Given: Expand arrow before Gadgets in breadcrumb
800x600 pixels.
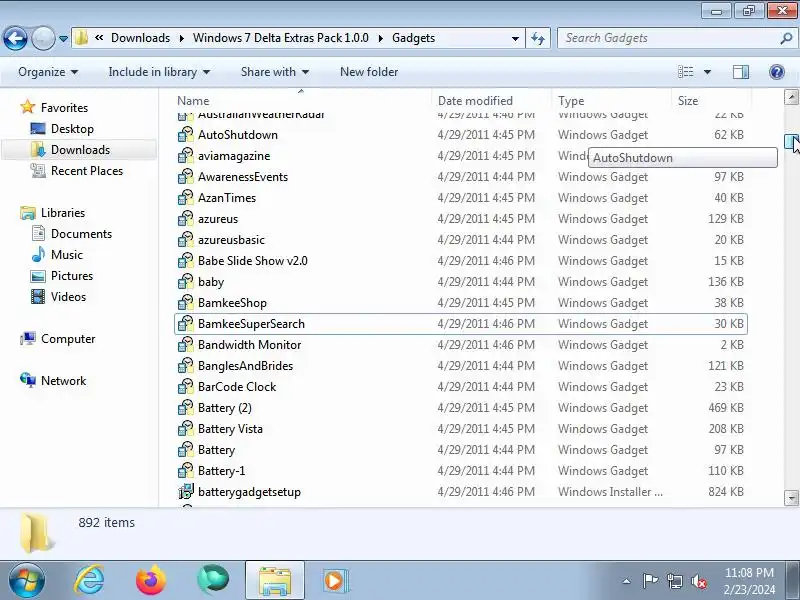Looking at the screenshot, I should [381, 38].
